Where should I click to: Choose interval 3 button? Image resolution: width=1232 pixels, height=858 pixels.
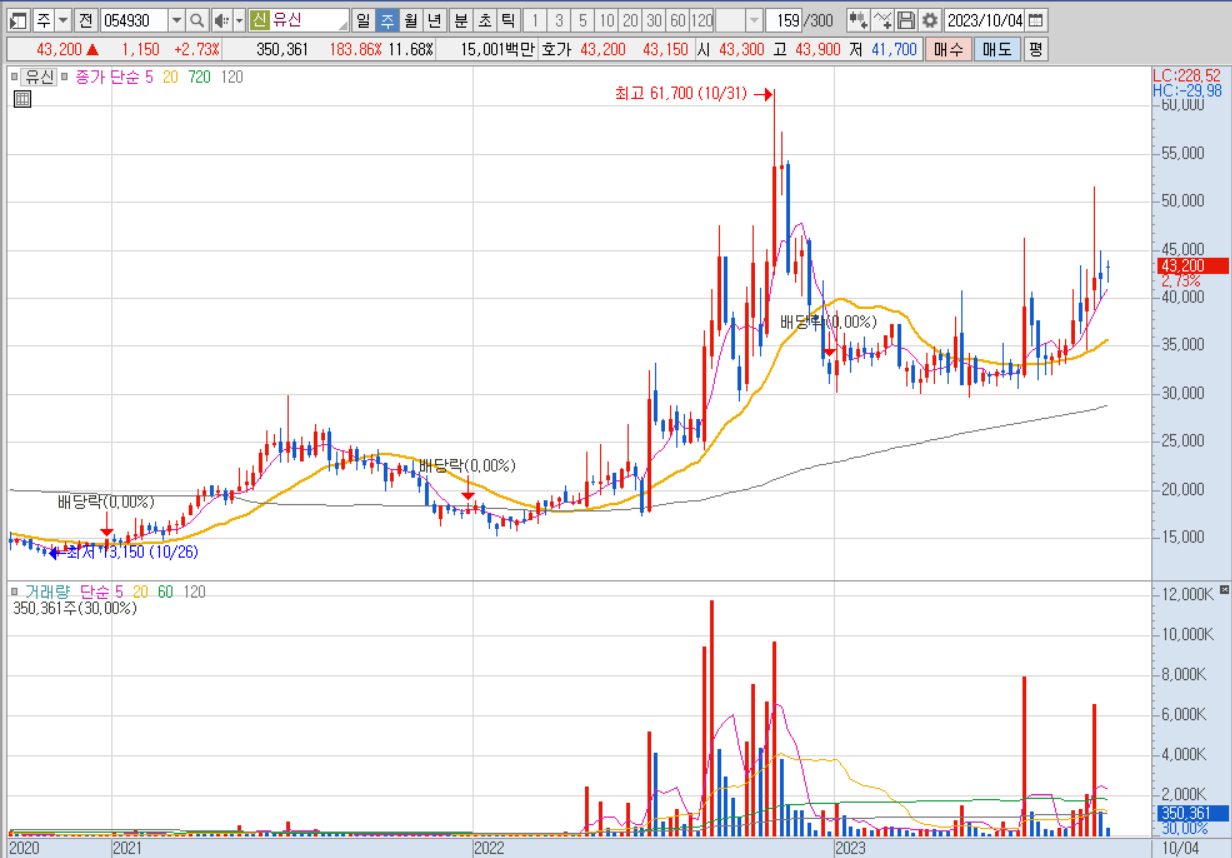pos(559,20)
